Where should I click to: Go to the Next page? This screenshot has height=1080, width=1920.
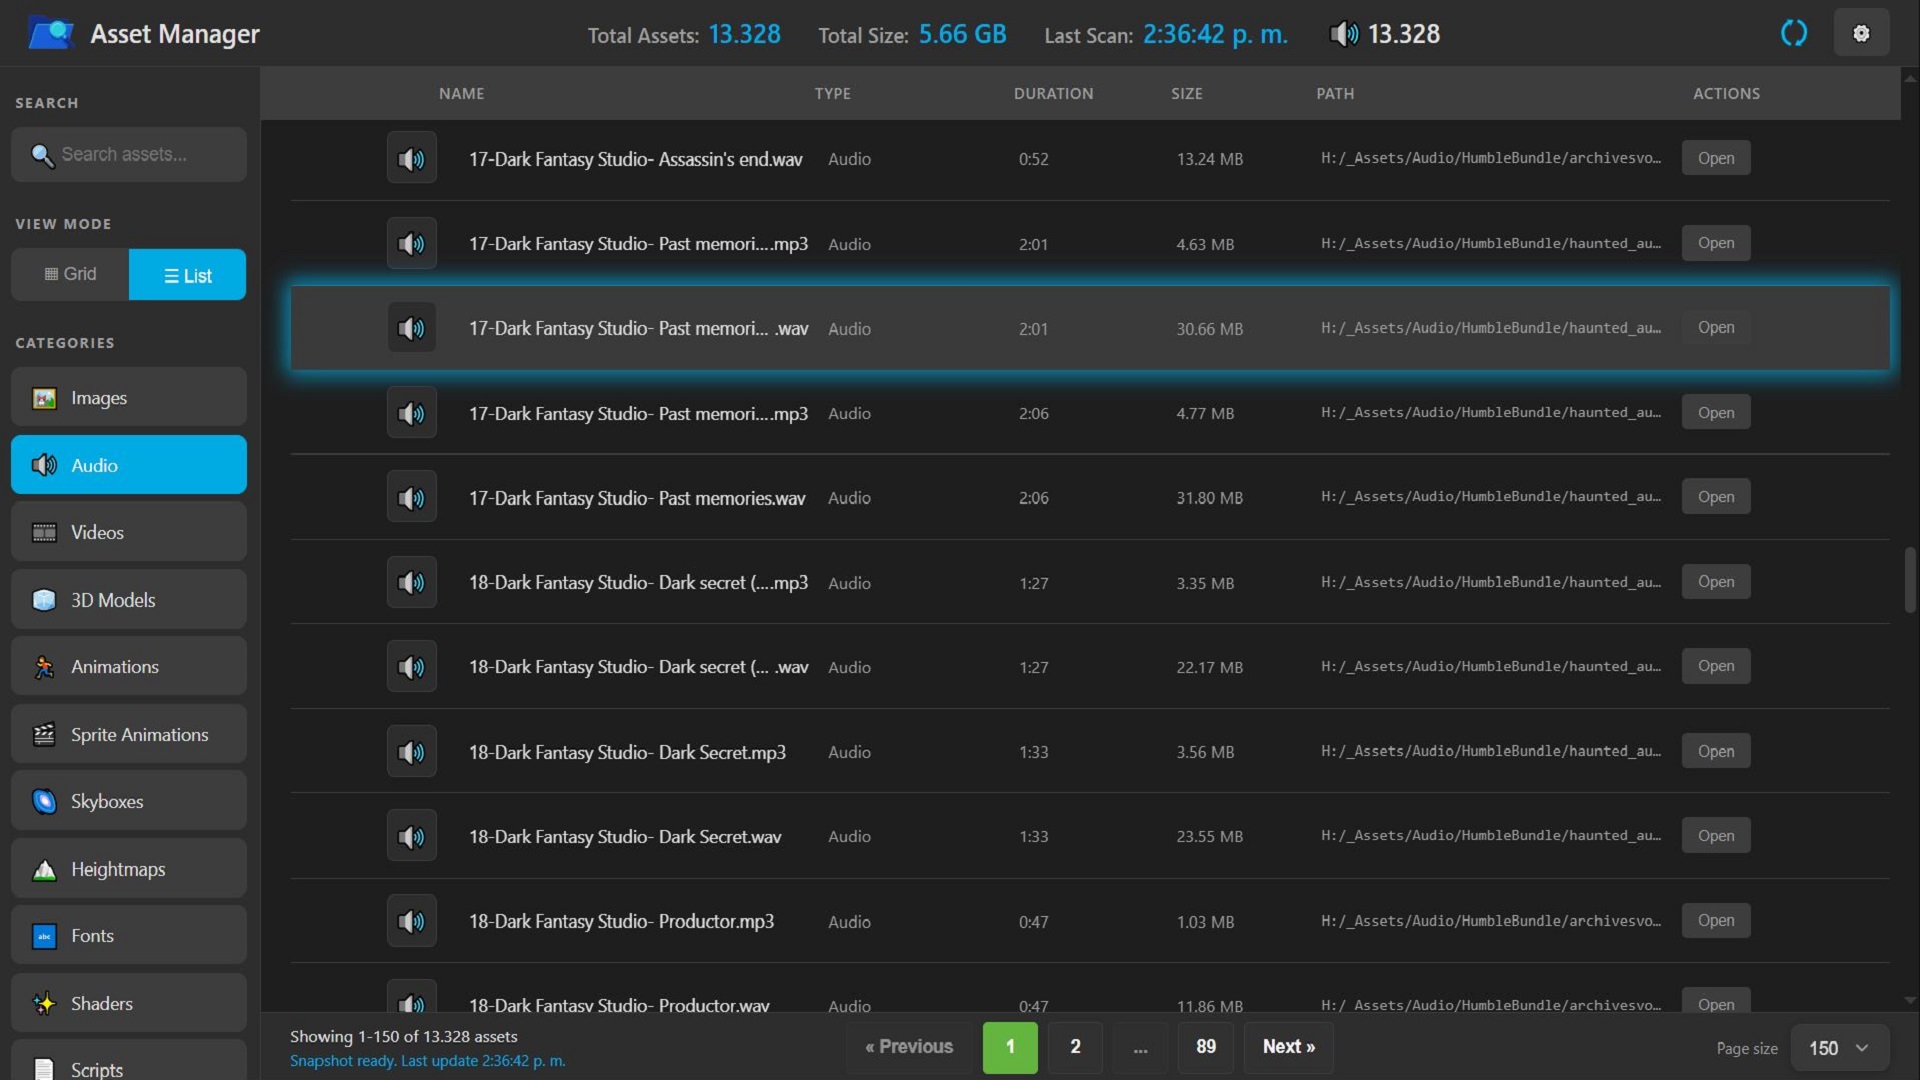1288,1046
